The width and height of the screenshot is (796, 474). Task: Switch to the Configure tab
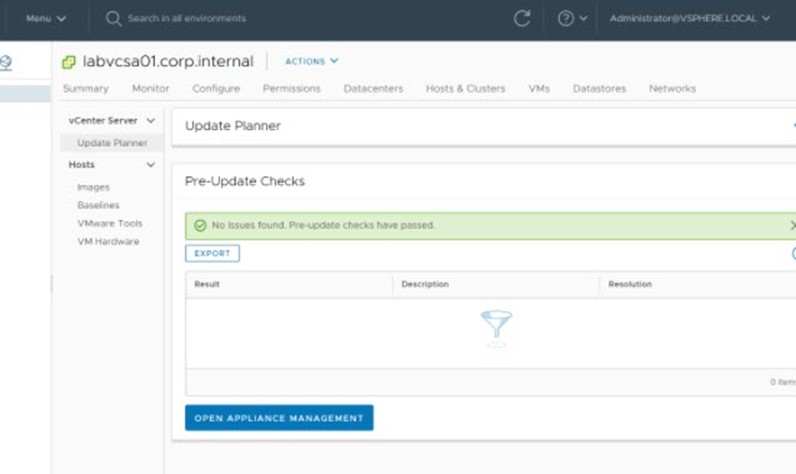pyautogui.click(x=216, y=89)
